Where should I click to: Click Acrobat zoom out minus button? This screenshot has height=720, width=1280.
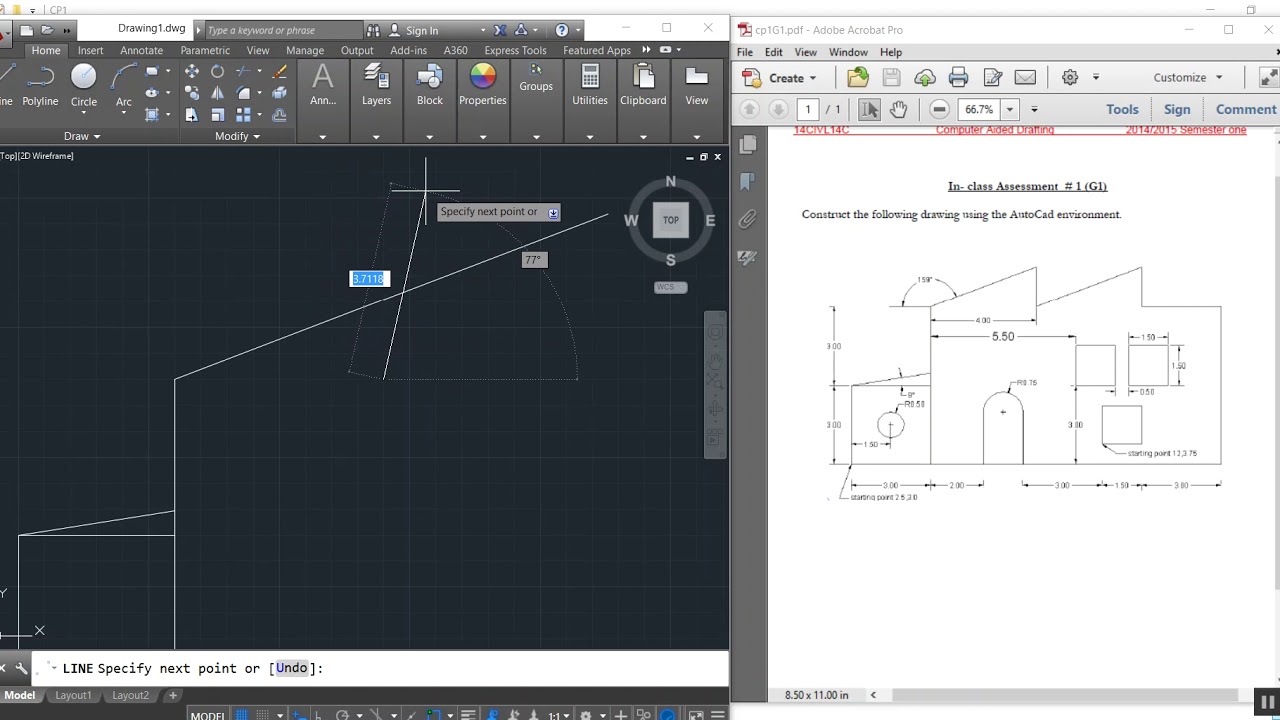939,109
